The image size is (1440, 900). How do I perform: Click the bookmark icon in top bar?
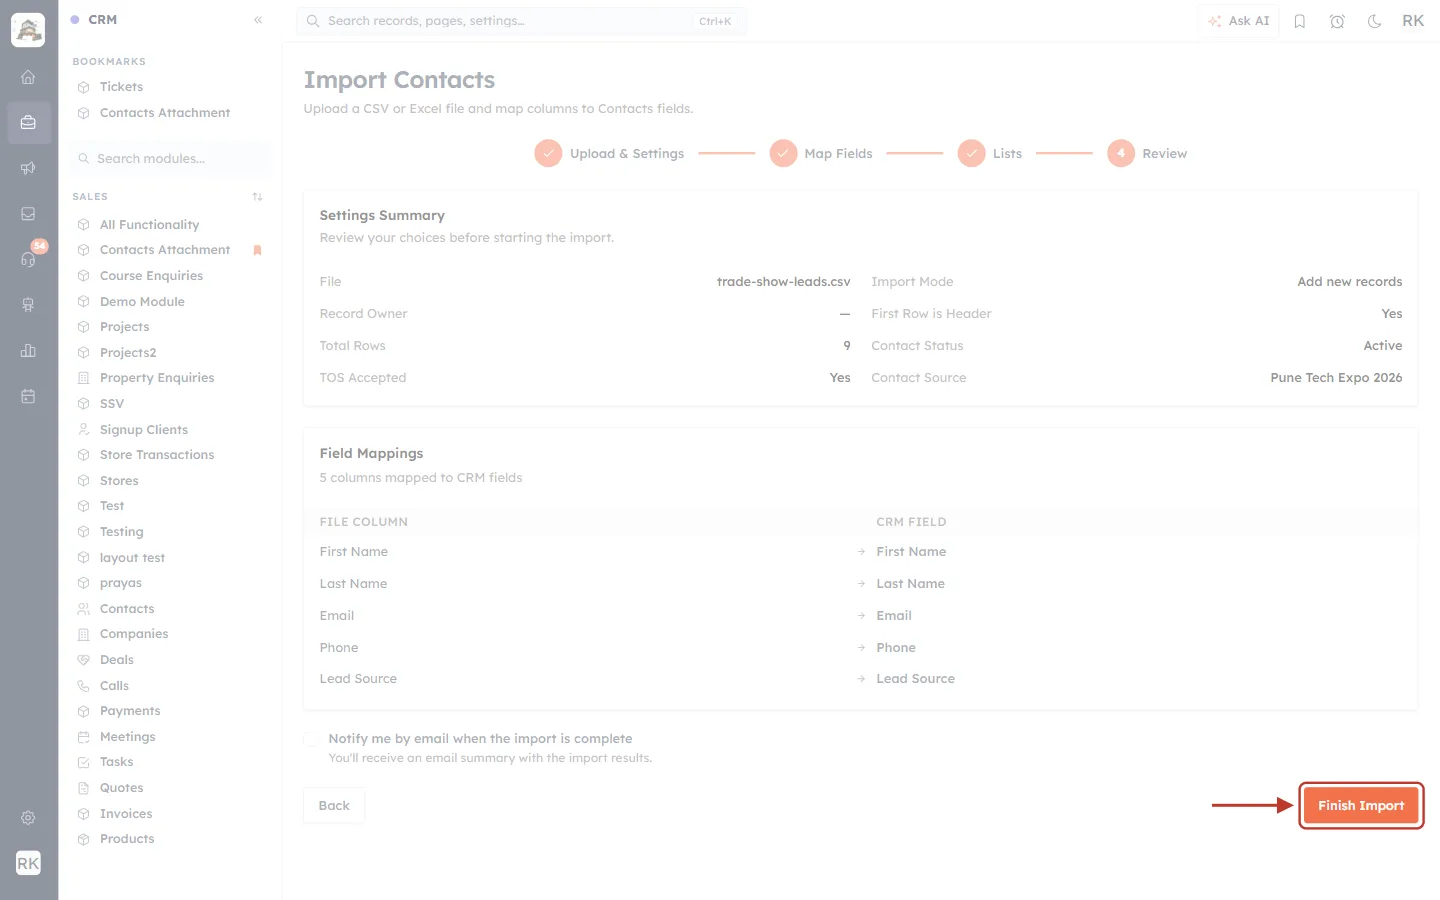tap(1300, 21)
